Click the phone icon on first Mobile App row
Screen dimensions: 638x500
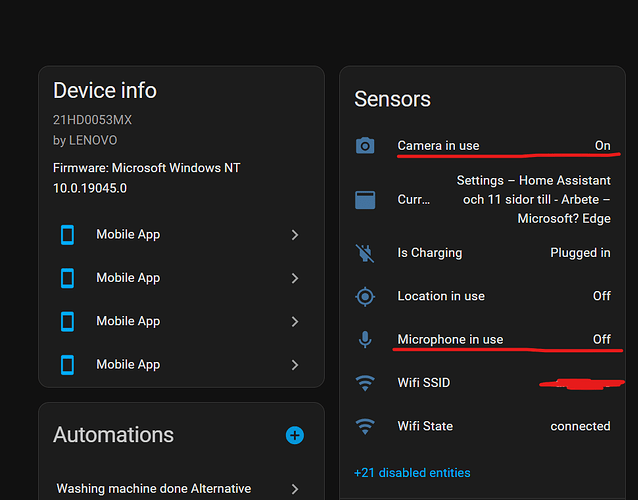click(68, 235)
